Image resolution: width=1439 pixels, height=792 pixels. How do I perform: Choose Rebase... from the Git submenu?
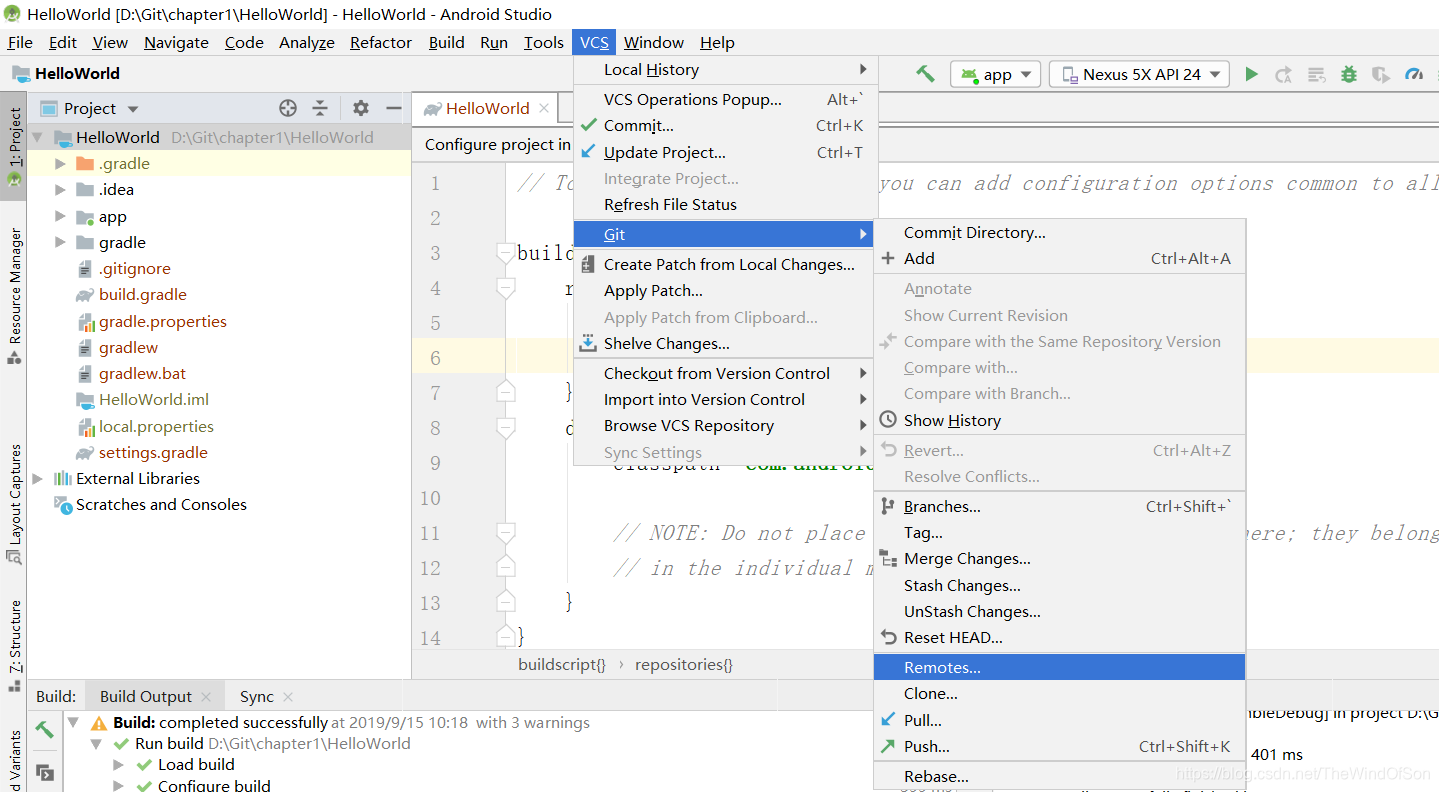tap(1059, 777)
